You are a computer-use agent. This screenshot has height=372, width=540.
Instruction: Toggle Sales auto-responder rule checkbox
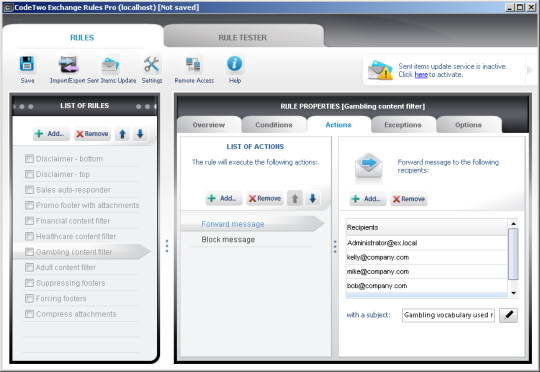29,190
